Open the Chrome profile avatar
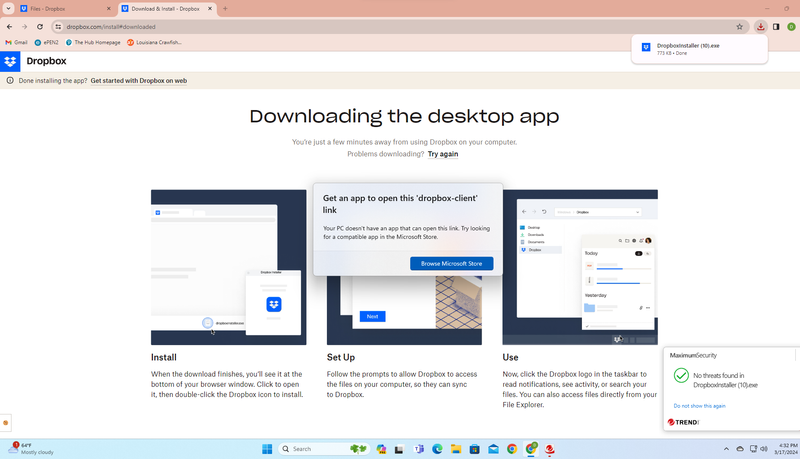800x459 pixels. (x=791, y=27)
